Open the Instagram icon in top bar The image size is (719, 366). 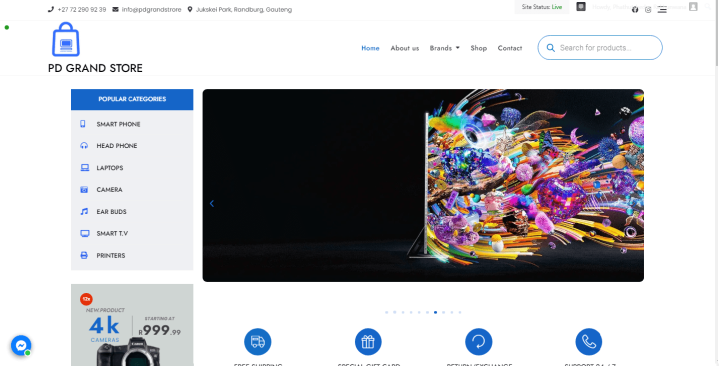tap(648, 10)
